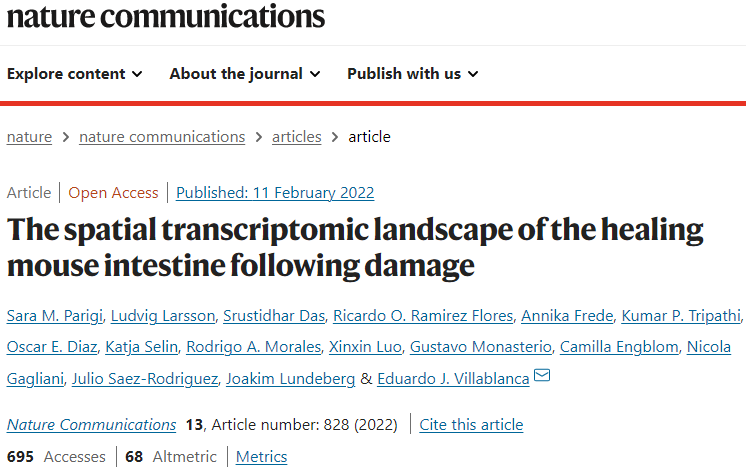
Task: View the article Metrics link
Action: click(x=262, y=457)
